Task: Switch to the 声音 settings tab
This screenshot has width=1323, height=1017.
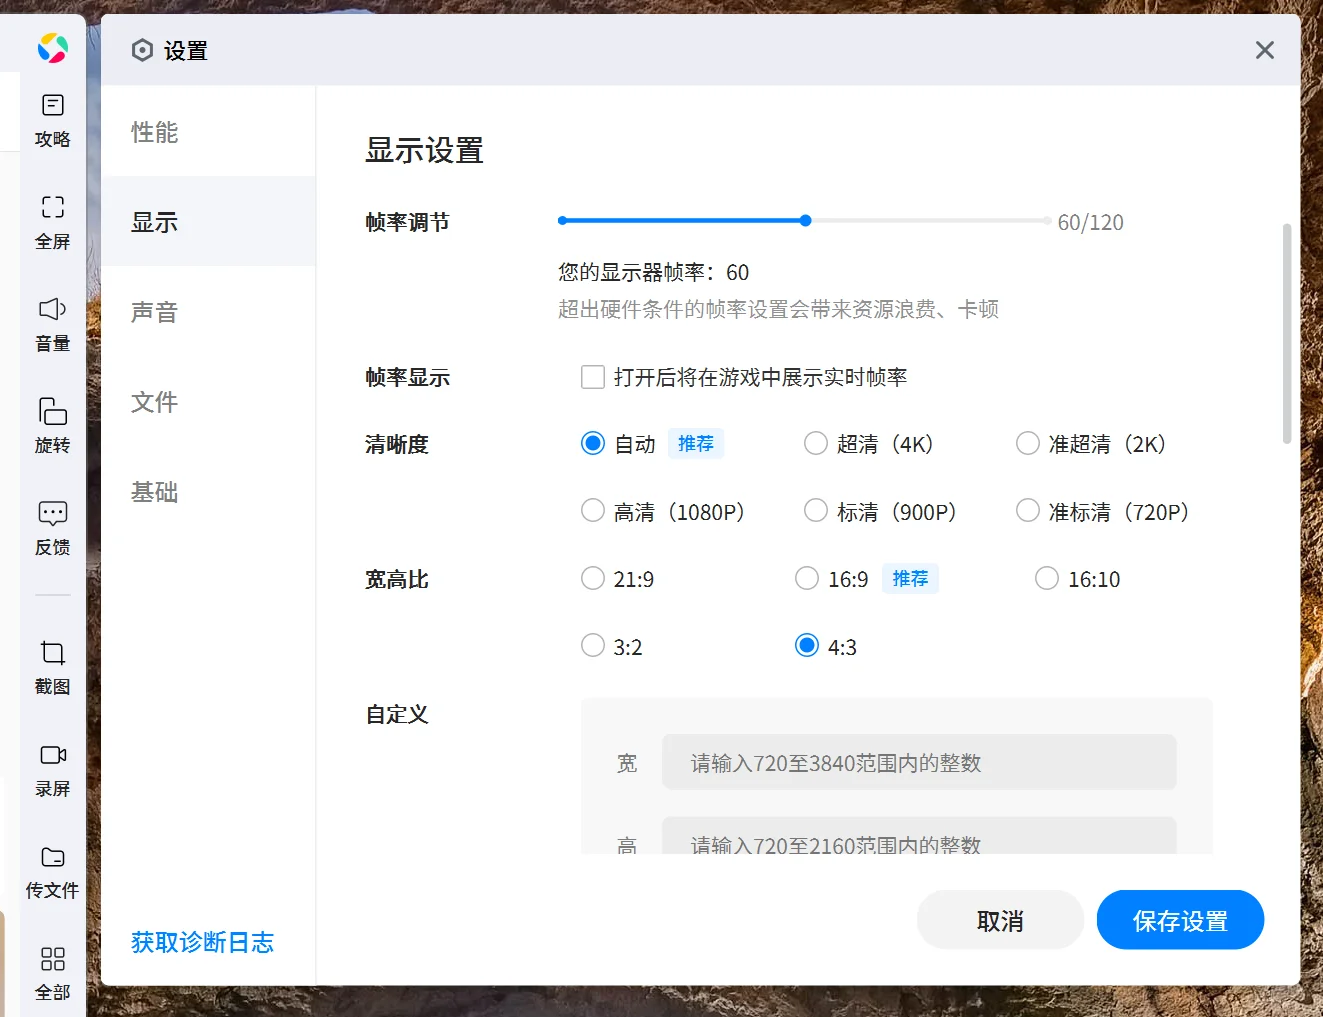Action: coord(154,312)
